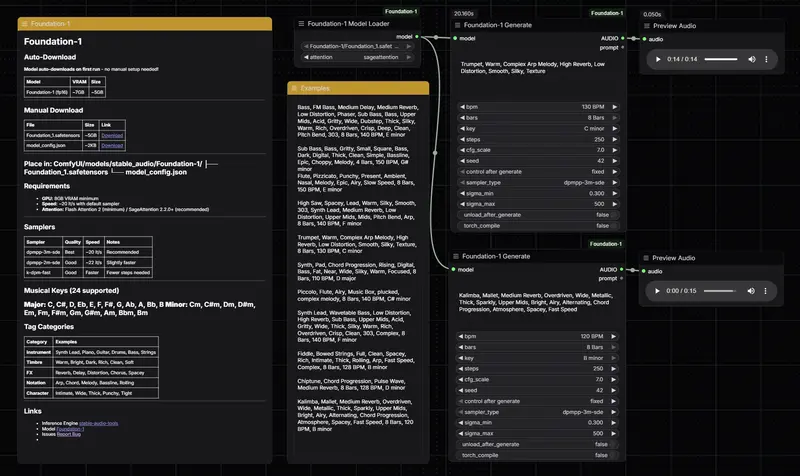The height and width of the screenshot is (476, 800).
Task: Open the attention dropdown in Model Loader
Action: pos(359,57)
